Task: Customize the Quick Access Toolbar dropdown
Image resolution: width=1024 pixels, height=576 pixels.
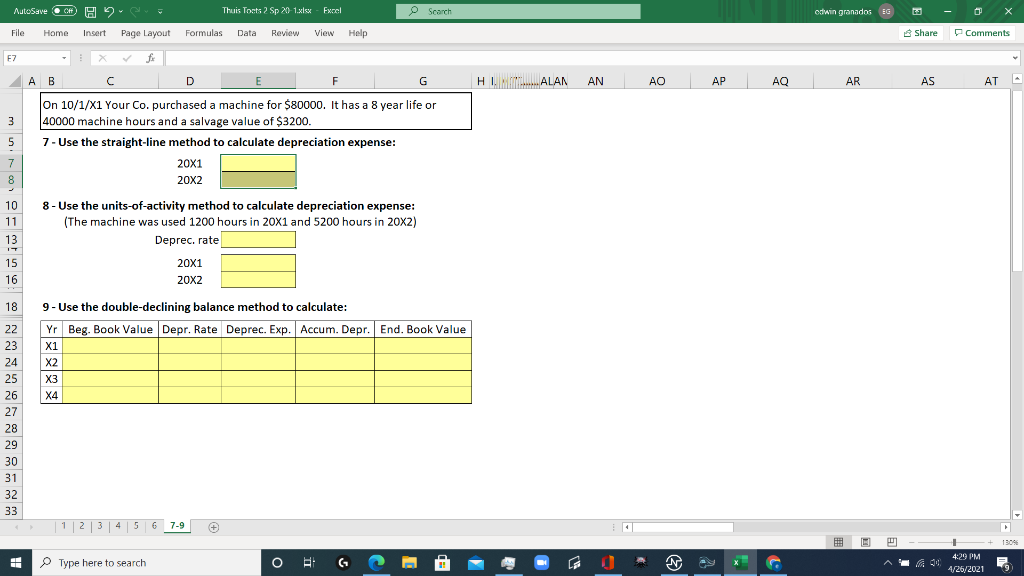Action: (160, 11)
